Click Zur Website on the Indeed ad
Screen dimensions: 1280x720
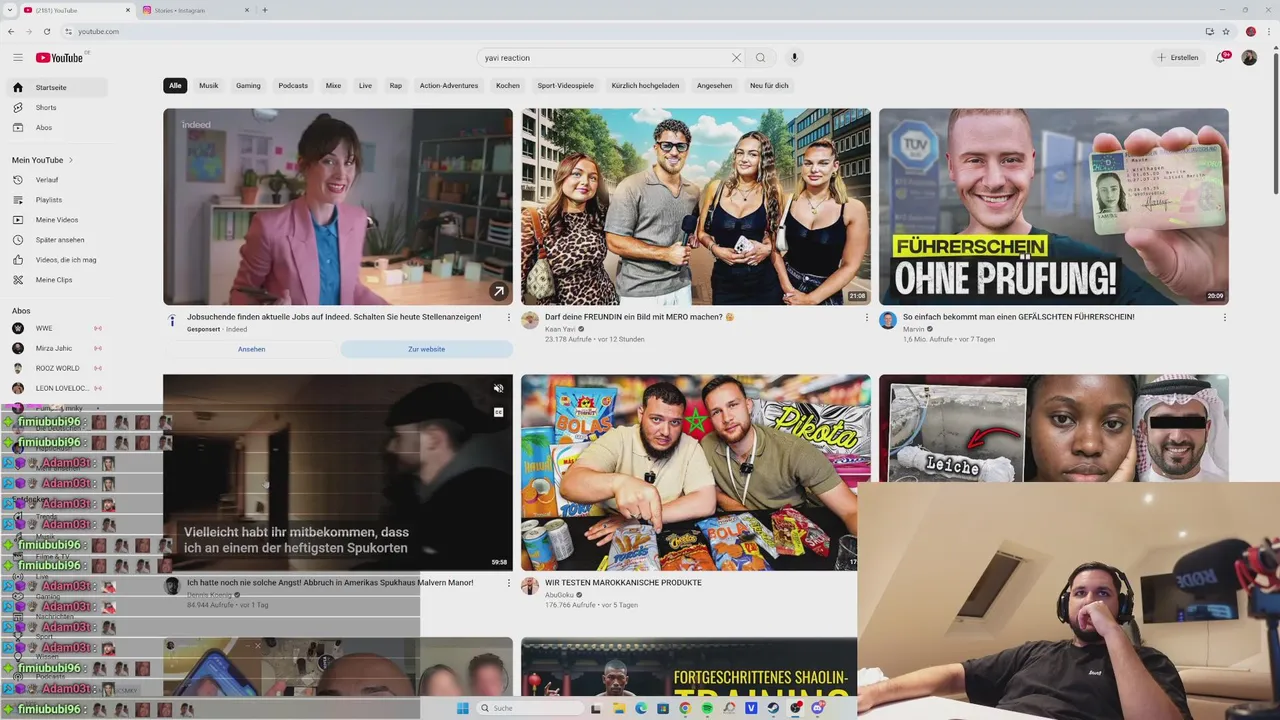pos(426,349)
